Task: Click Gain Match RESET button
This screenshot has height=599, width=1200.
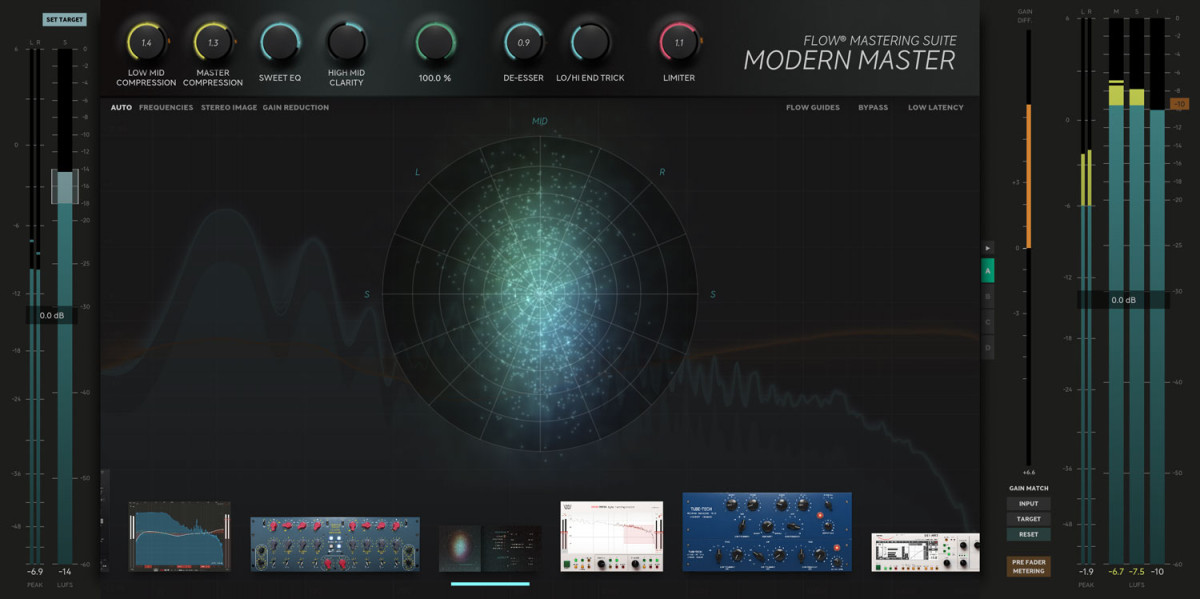Action: pos(1029,534)
